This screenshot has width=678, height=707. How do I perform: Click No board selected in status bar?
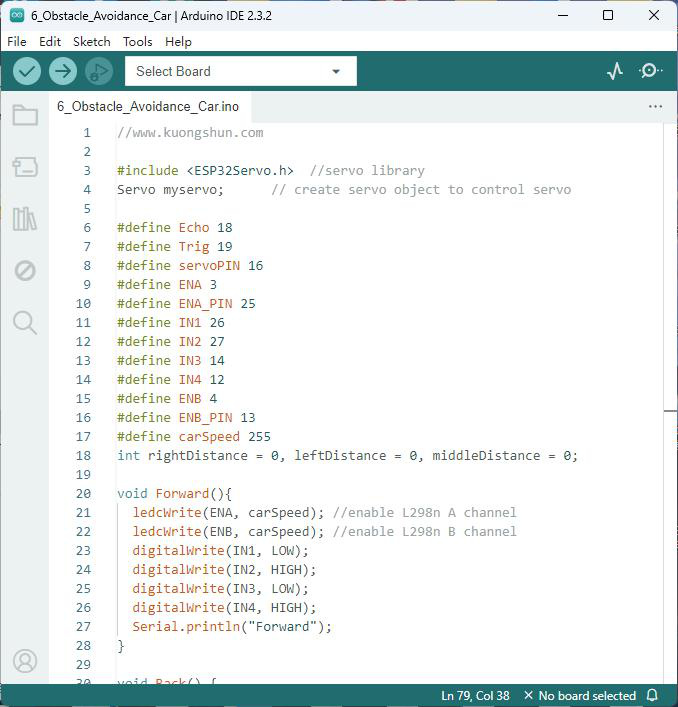point(581,696)
